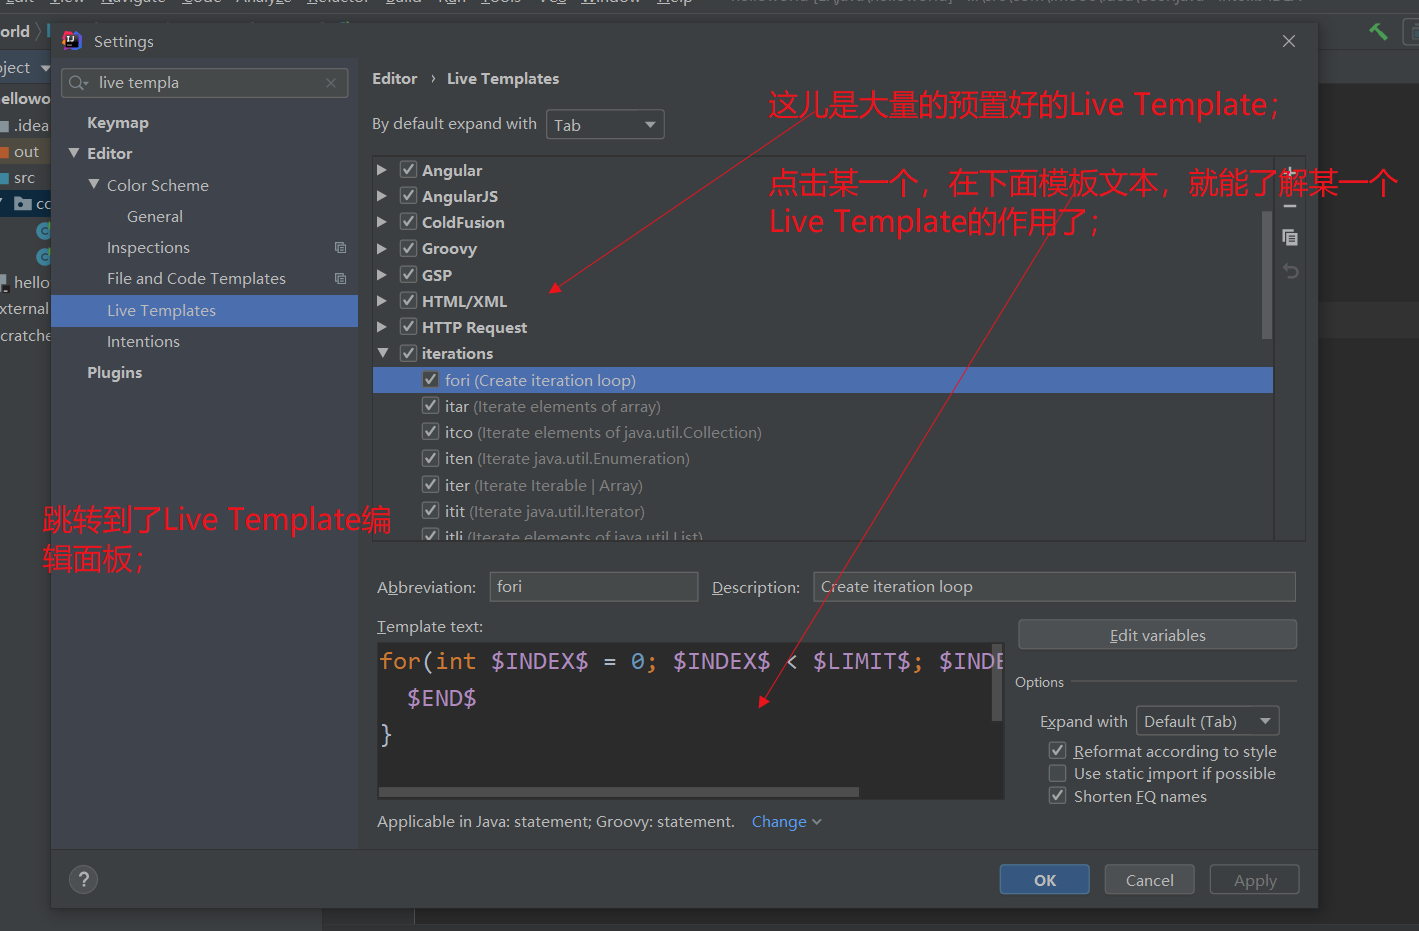The image size is (1419, 931).
Task: Click the export icon beside File and Code Templates
Action: click(x=340, y=277)
